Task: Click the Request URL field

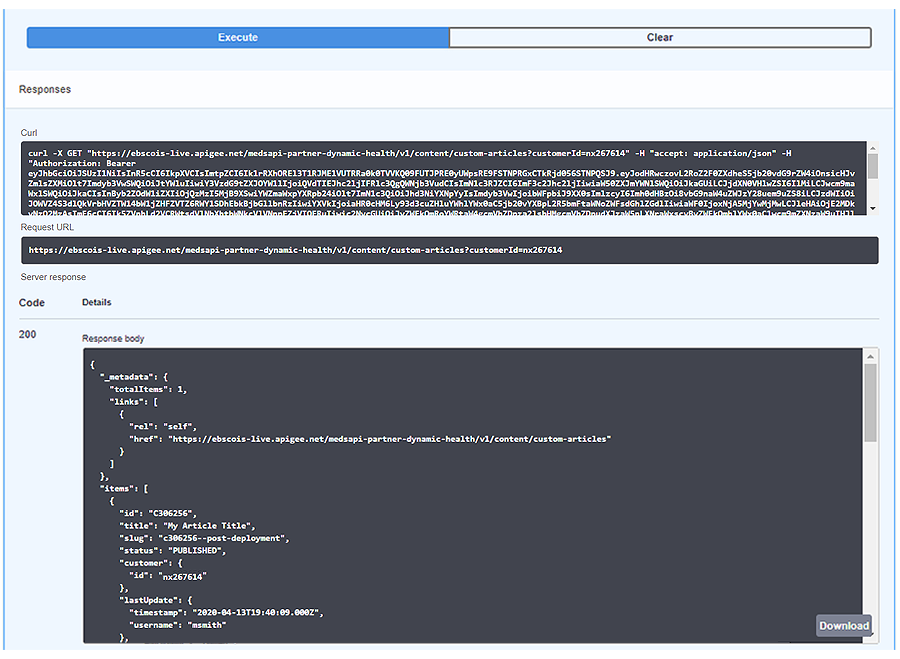Action: coord(449,250)
